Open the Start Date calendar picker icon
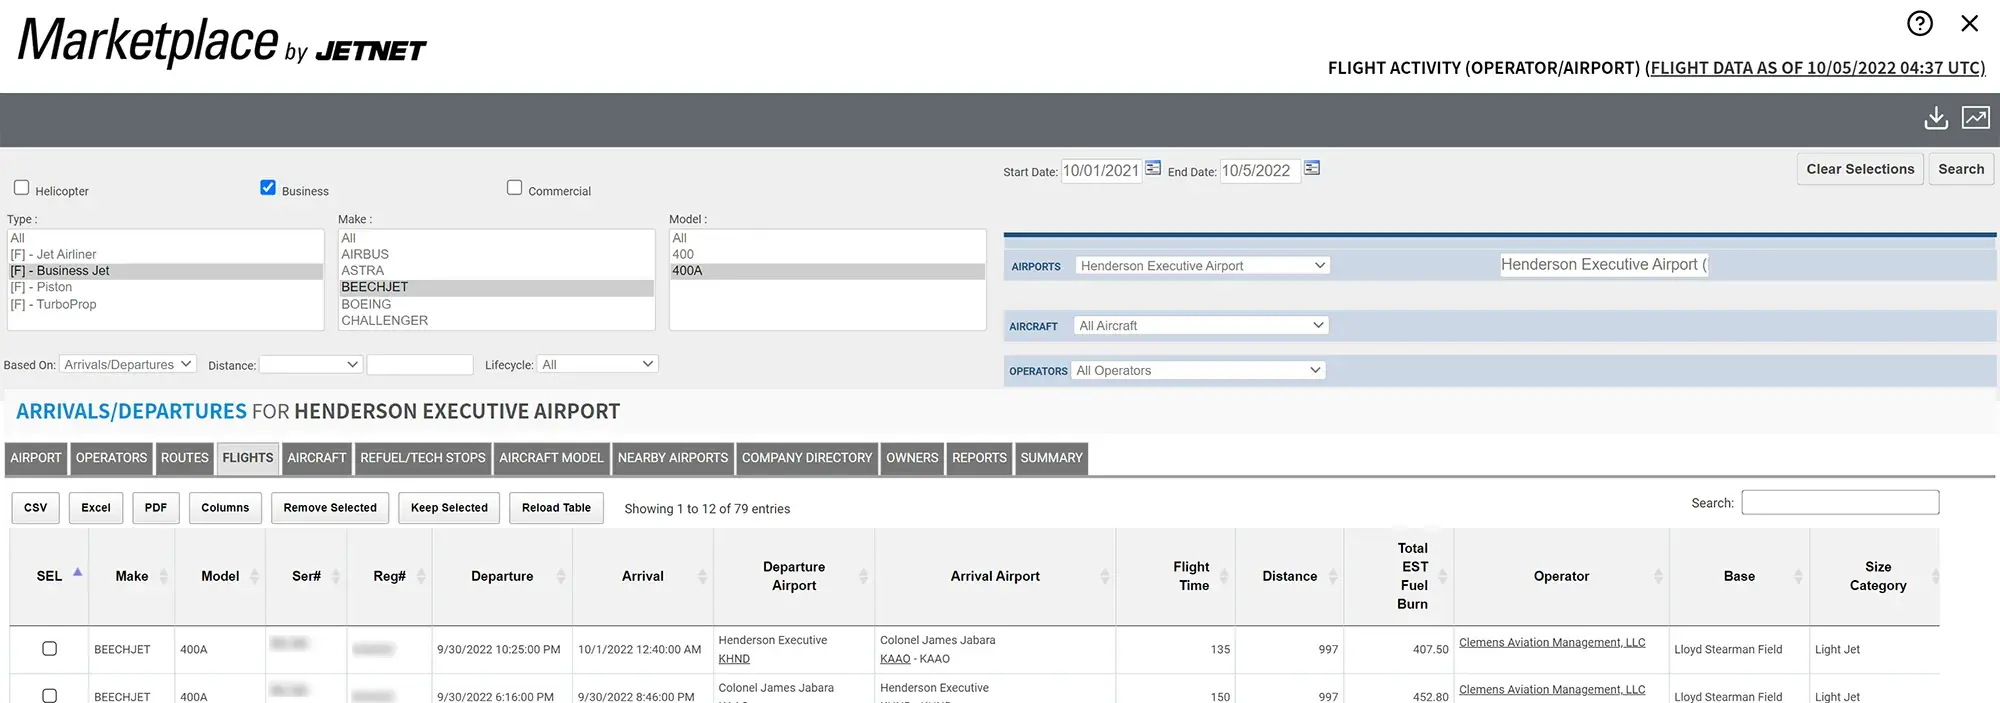 click(1153, 168)
